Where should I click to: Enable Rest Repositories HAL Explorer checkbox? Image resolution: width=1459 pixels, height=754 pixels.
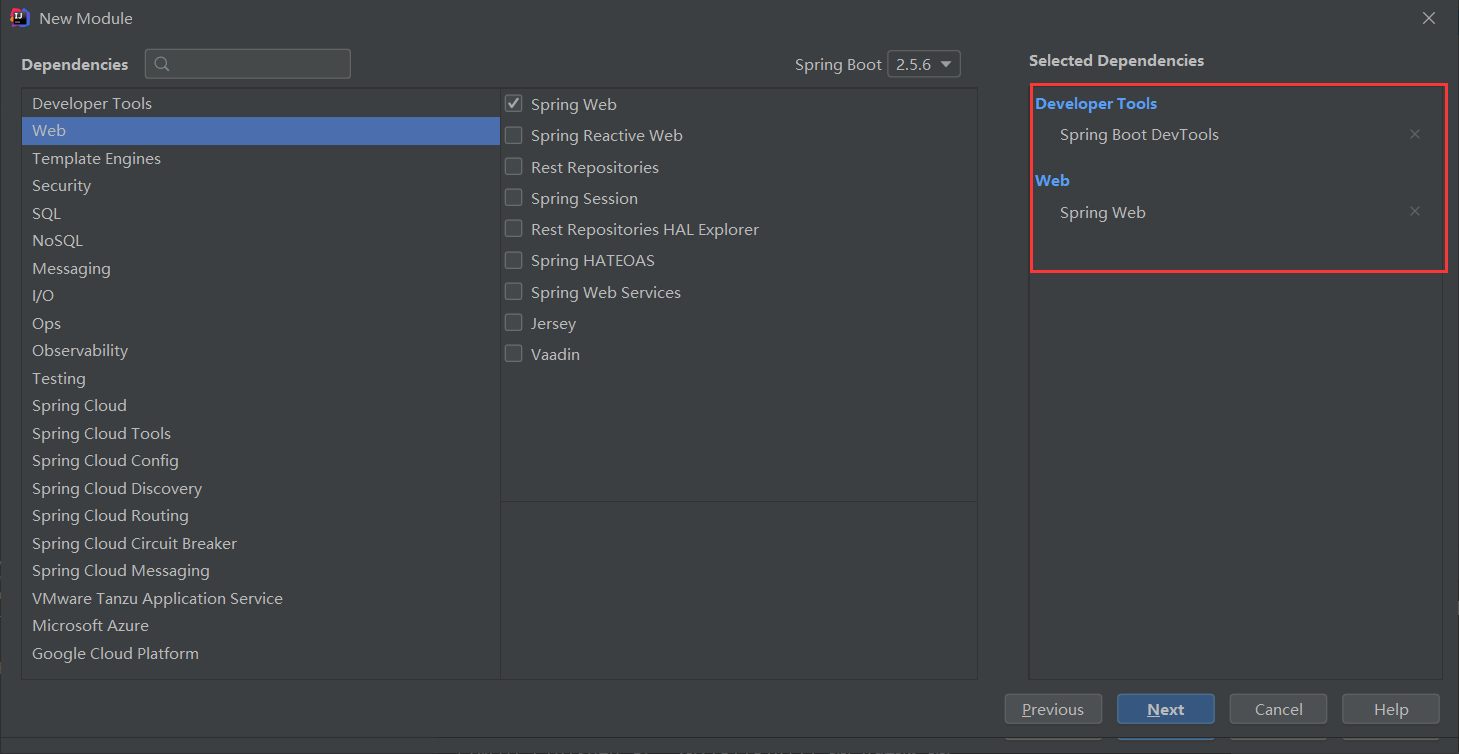click(x=514, y=229)
